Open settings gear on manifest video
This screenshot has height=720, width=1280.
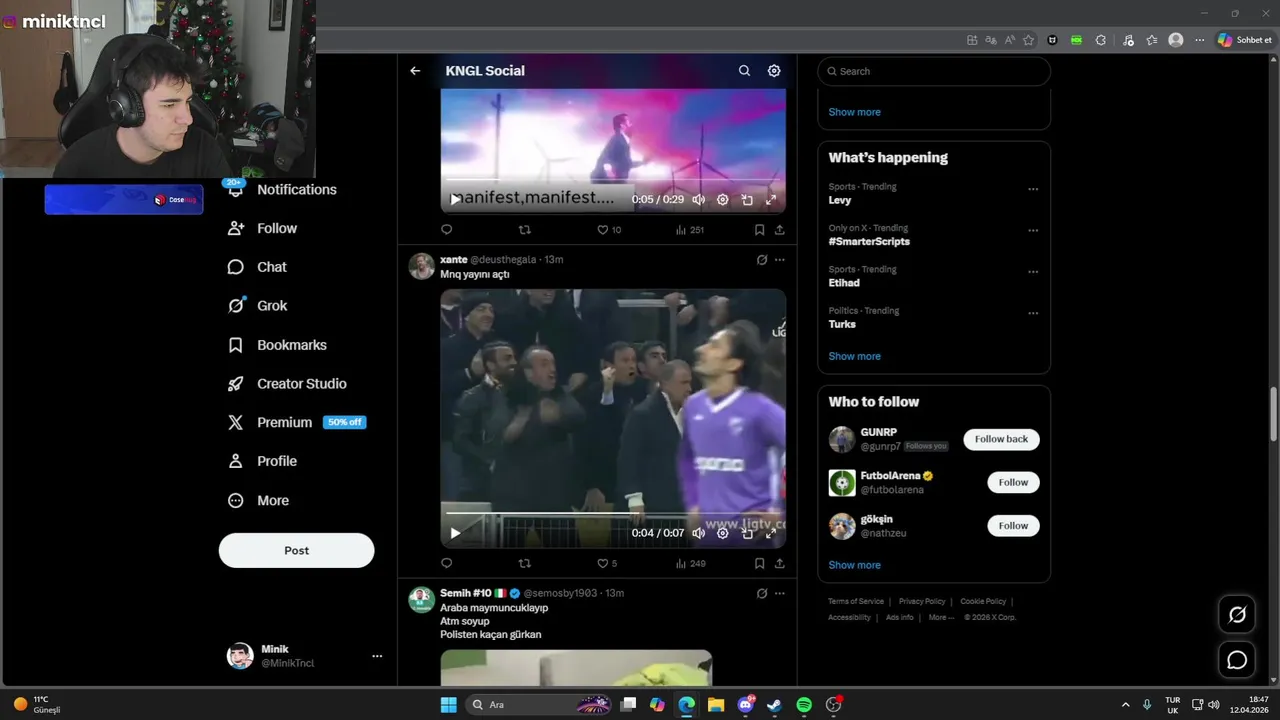click(x=723, y=199)
